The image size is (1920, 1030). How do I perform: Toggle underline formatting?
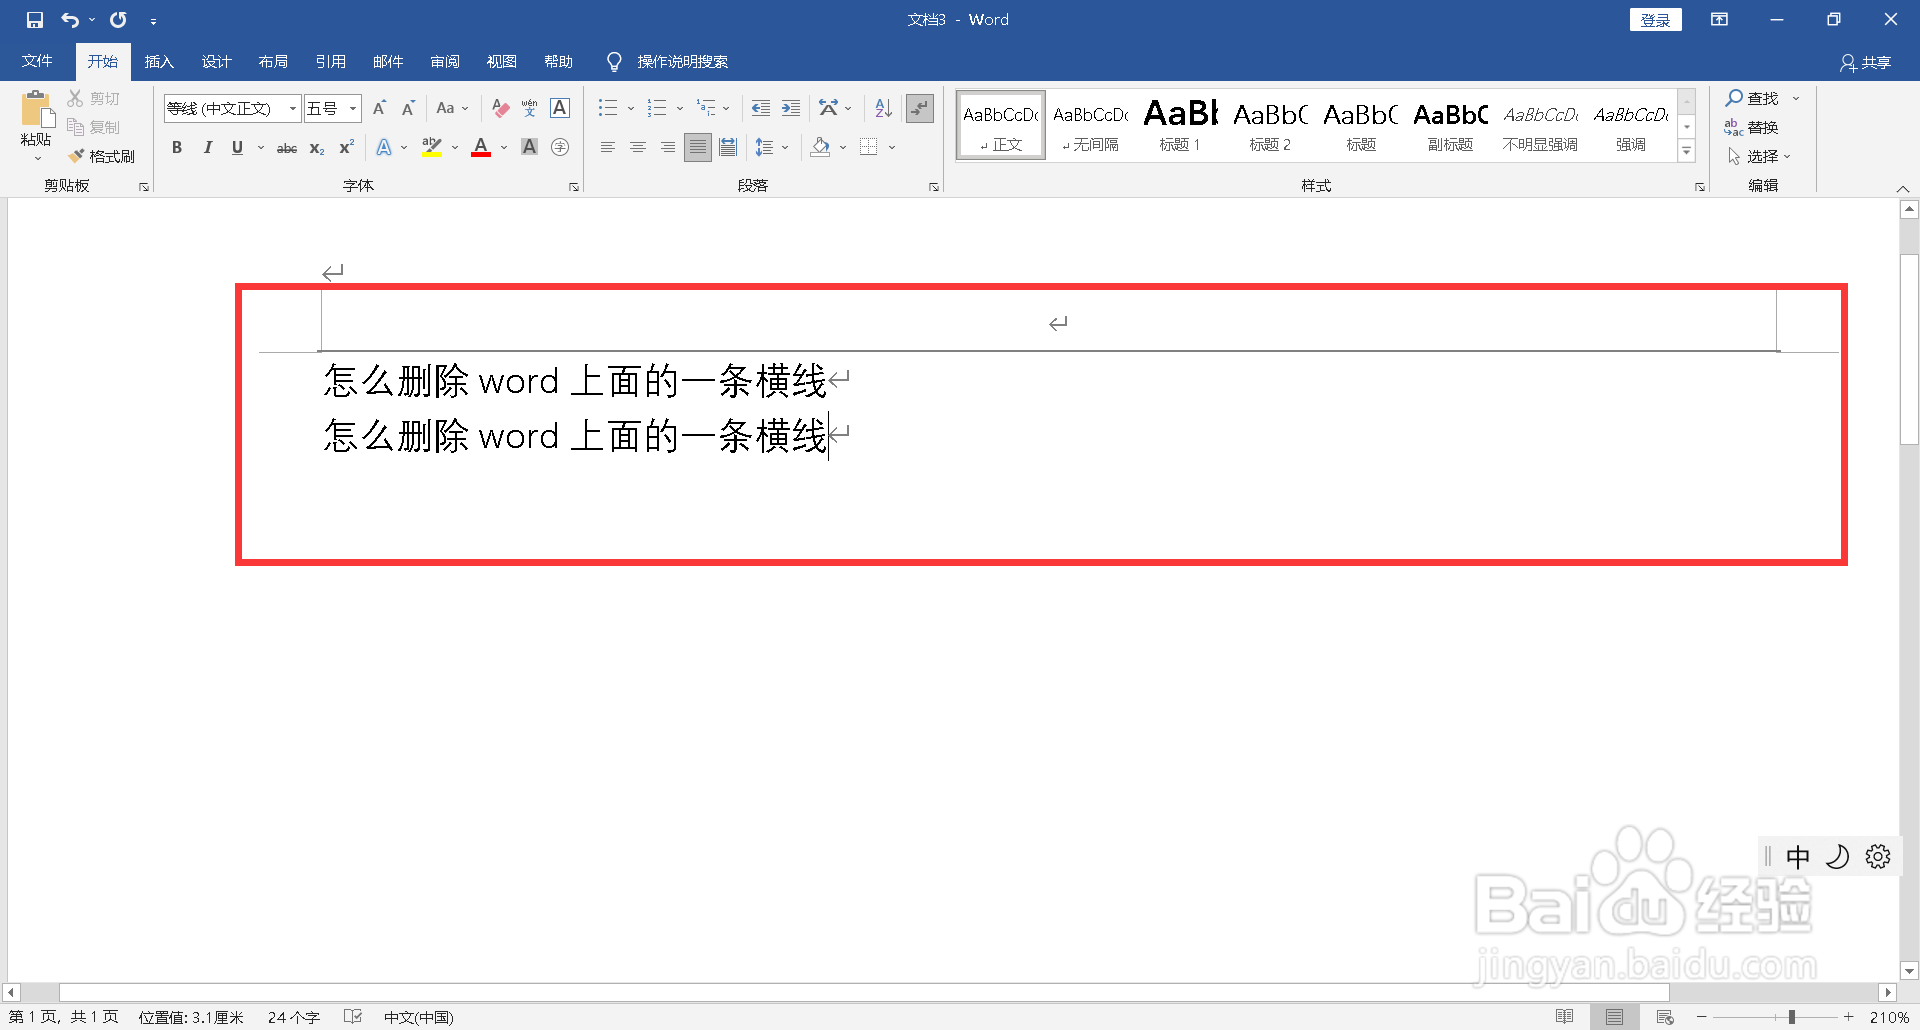[x=237, y=147]
